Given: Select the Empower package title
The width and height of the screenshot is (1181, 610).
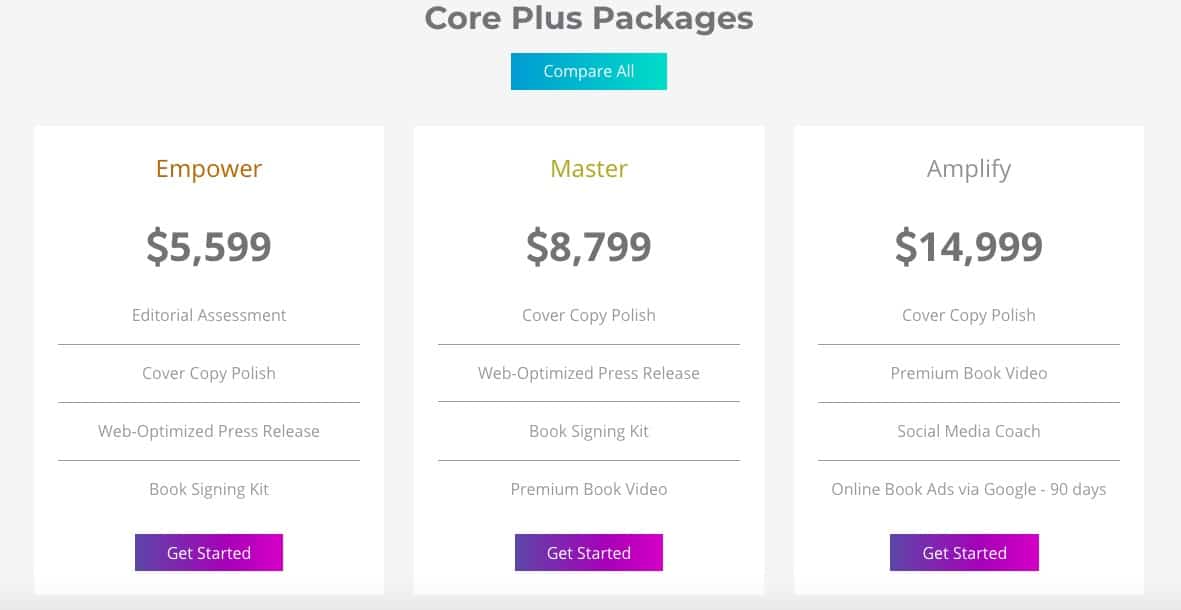Looking at the screenshot, I should coord(209,169).
